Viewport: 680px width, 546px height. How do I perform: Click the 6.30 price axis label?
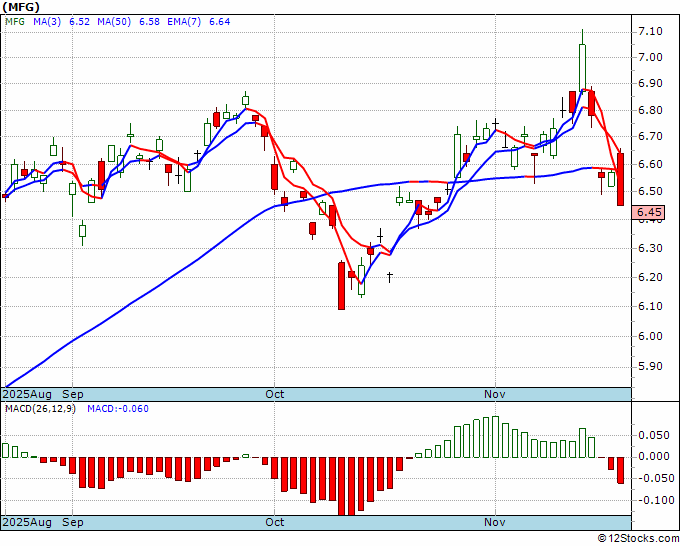click(650, 248)
